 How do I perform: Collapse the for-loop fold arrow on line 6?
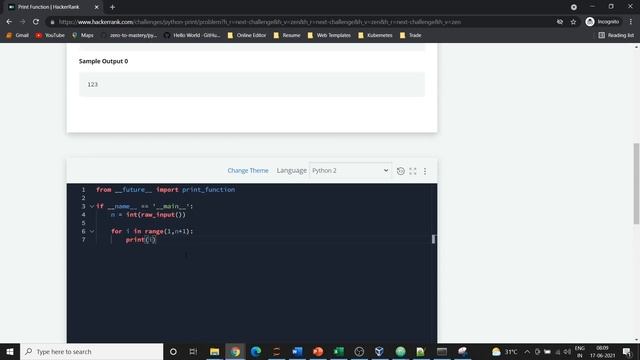tap(92, 231)
